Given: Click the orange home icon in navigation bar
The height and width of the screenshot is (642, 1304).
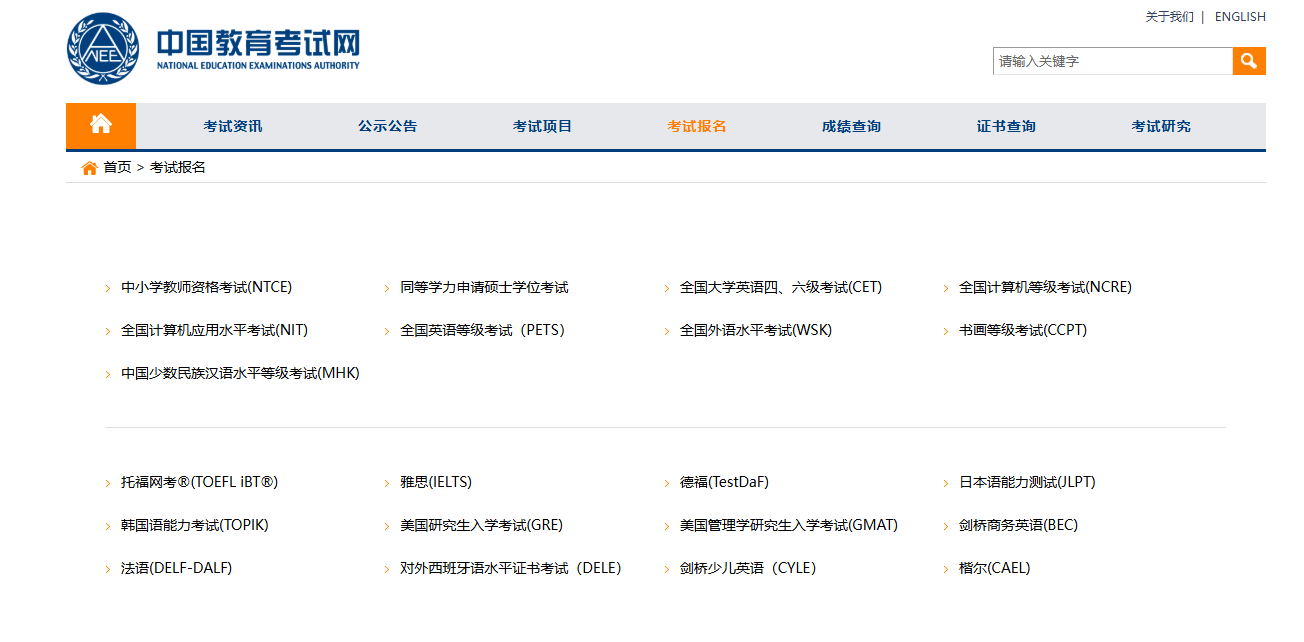Looking at the screenshot, I should tap(100, 125).
